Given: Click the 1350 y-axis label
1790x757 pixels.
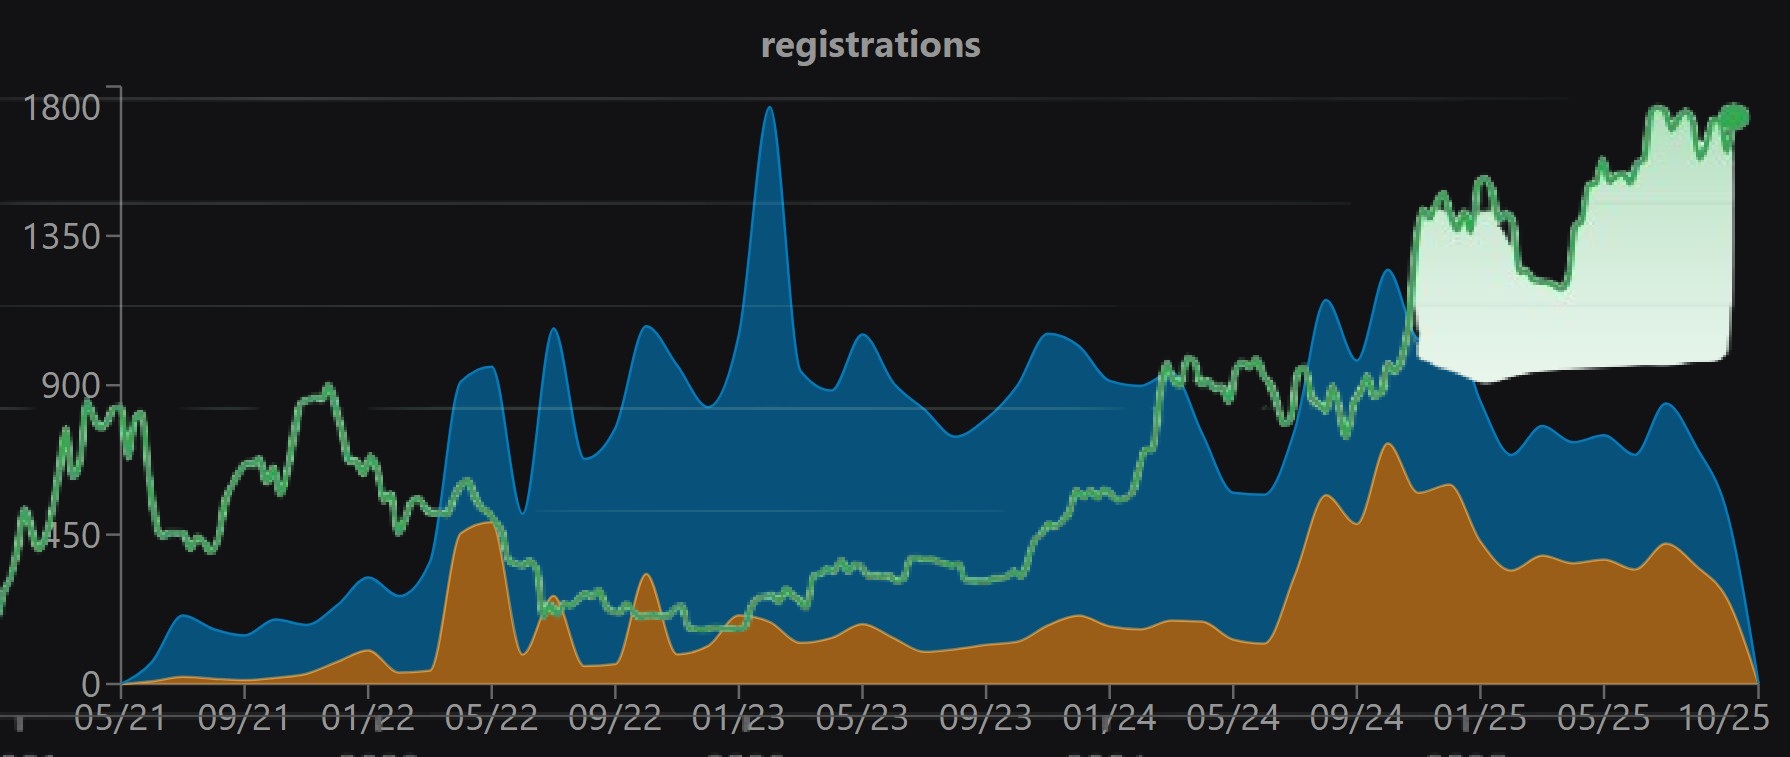Looking at the screenshot, I should [62, 237].
